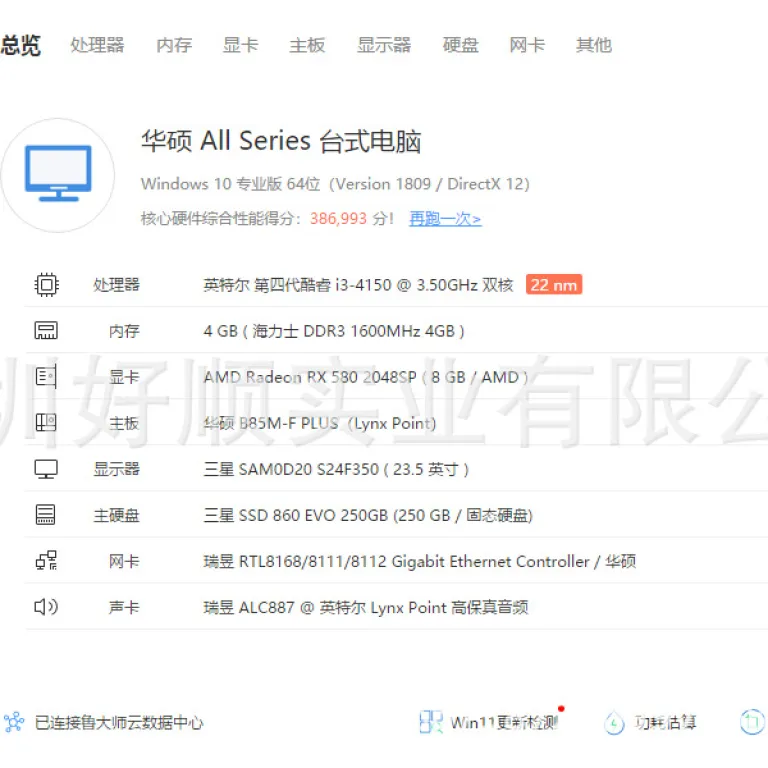Open the 主板 tab

tap(307, 45)
